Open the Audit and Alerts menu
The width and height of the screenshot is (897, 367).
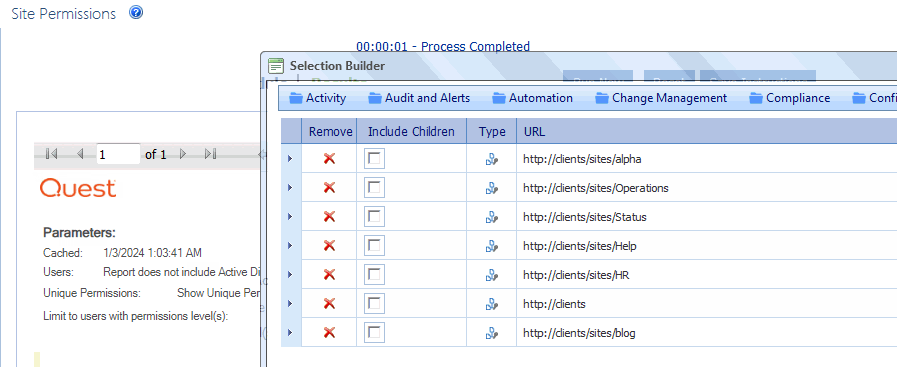tap(419, 98)
